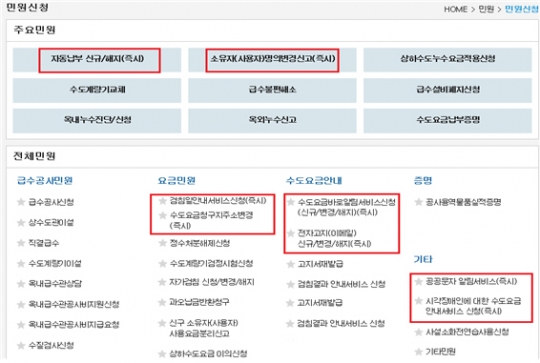Select 급수설비폐지신청 button
The height and width of the screenshot is (363, 540).
coord(447,90)
